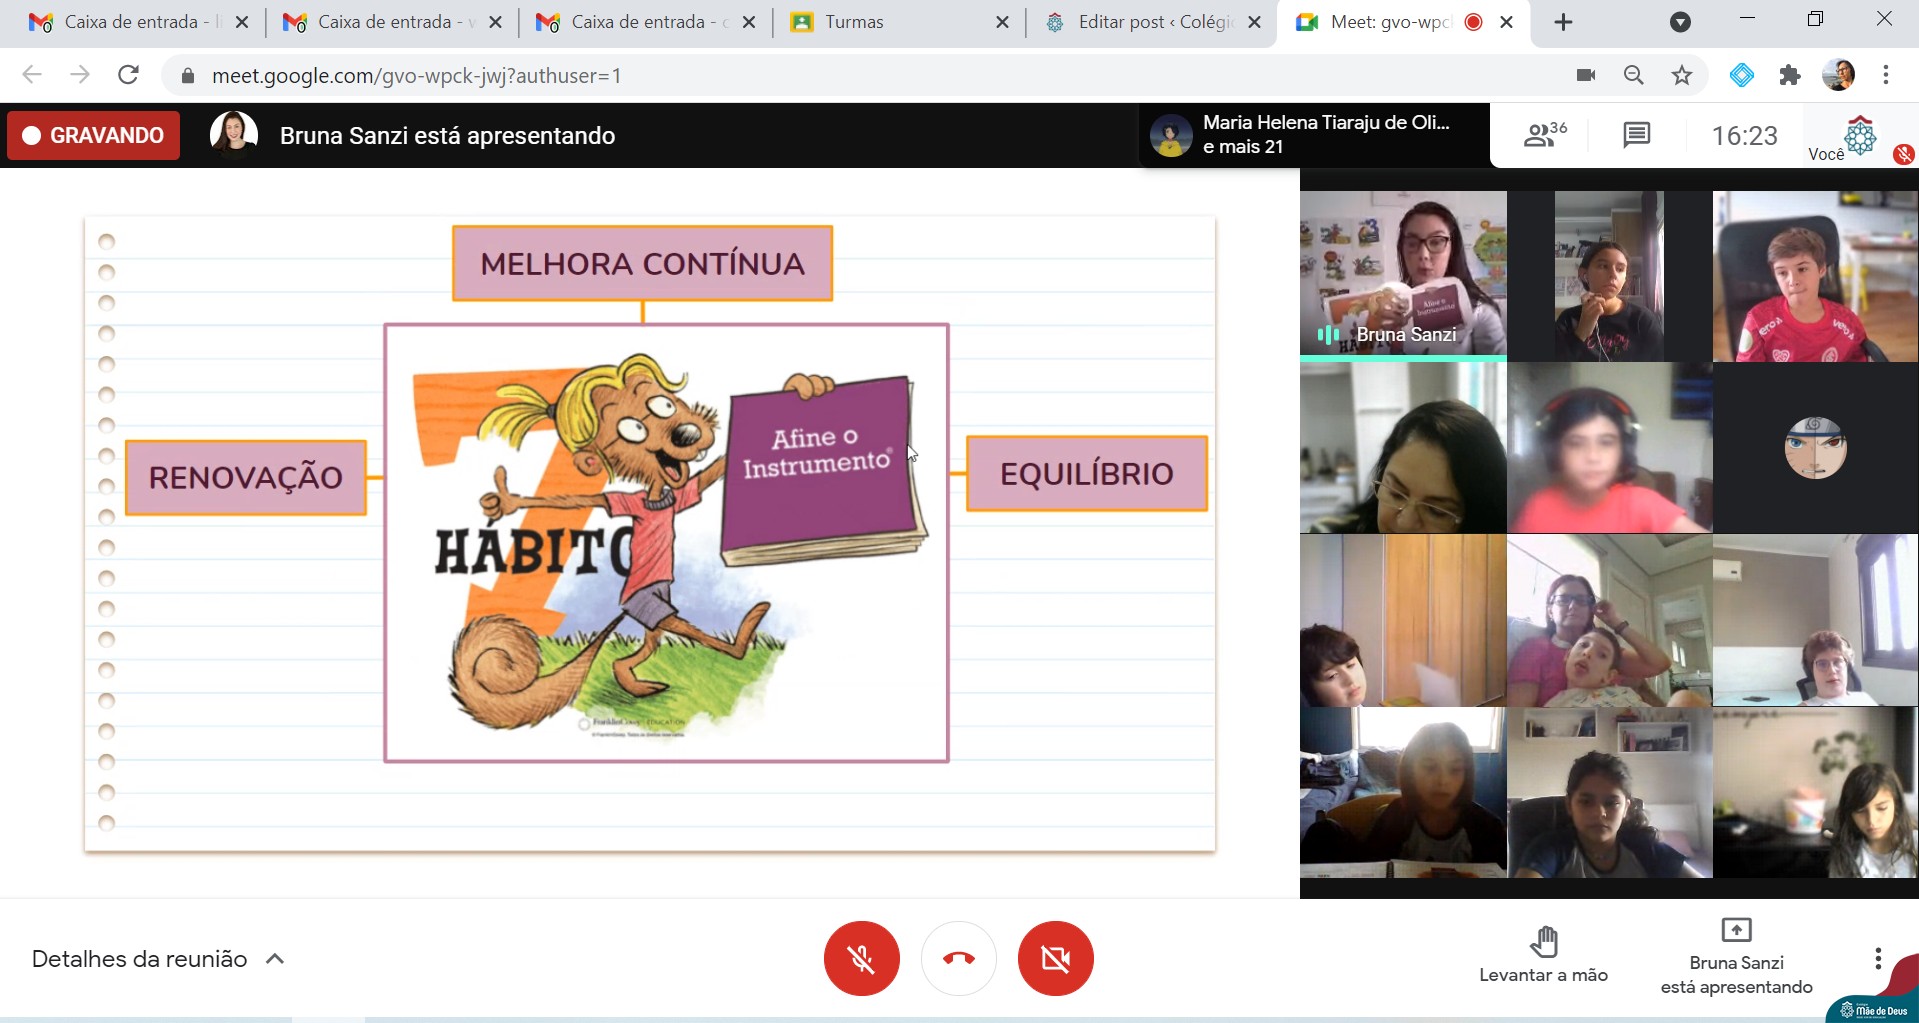This screenshot has height=1023, width=1919.
Task: Reload the Meet page
Action: [x=128, y=75]
